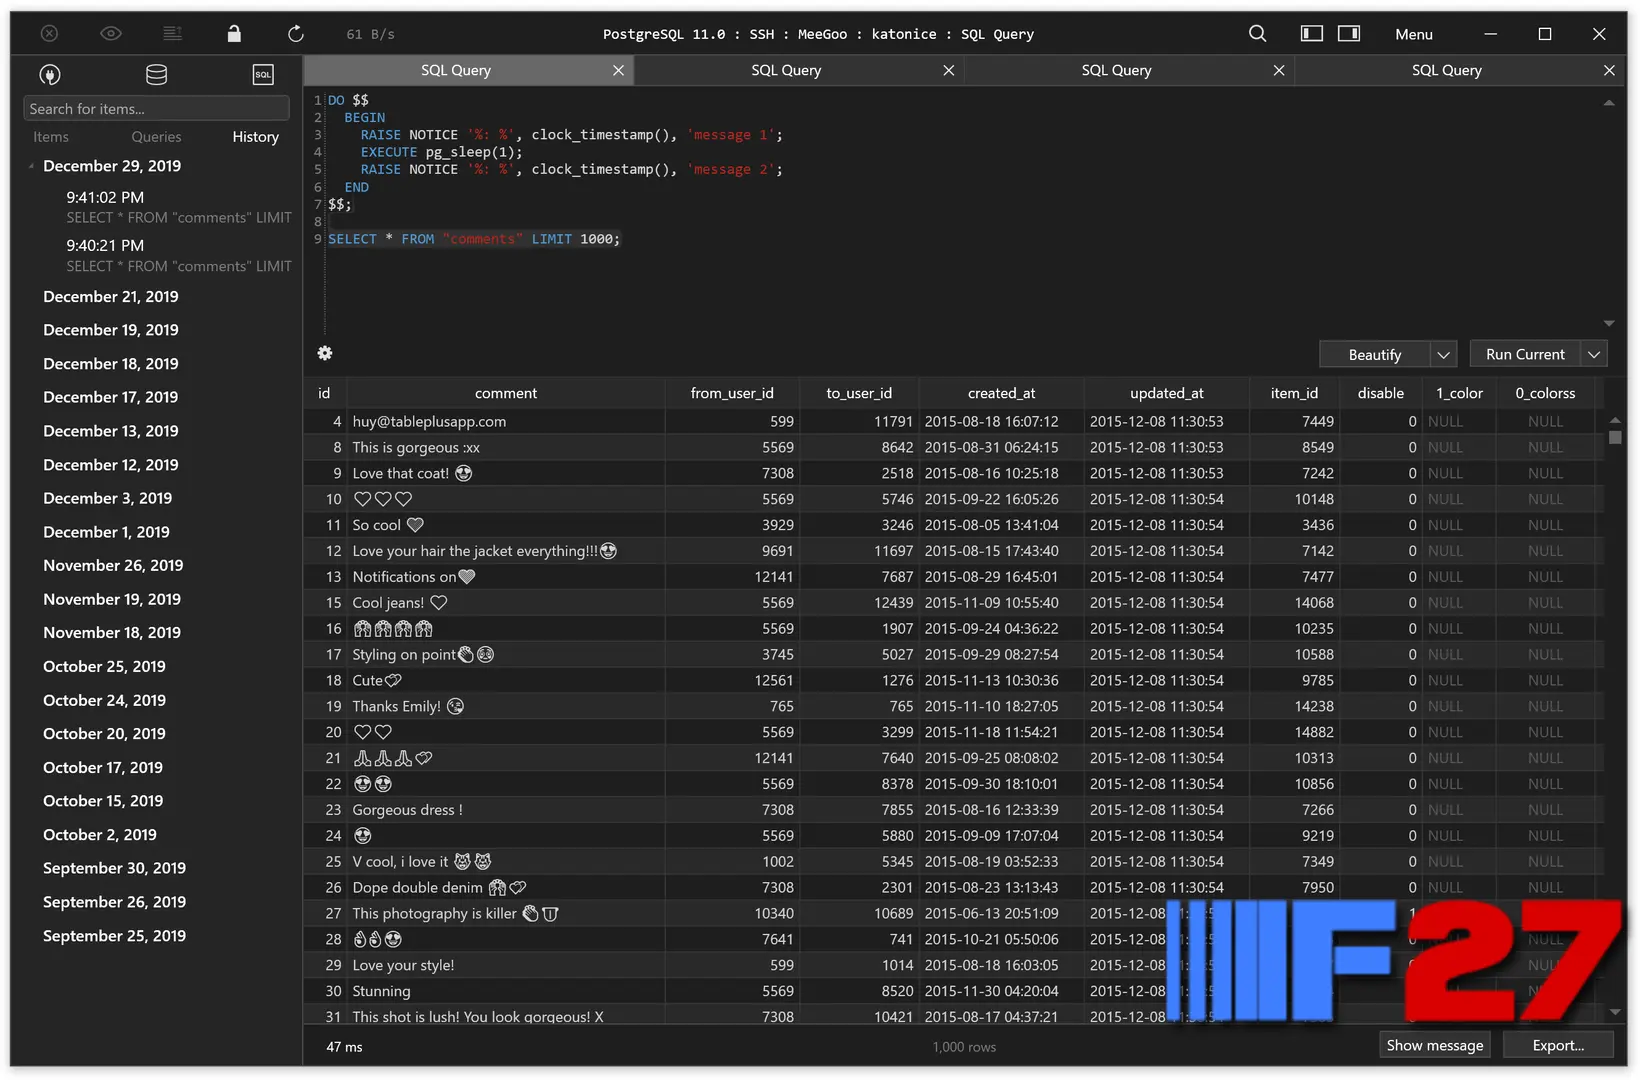The width and height of the screenshot is (1640, 1080).
Task: Click the refresh icon
Action: click(x=295, y=33)
